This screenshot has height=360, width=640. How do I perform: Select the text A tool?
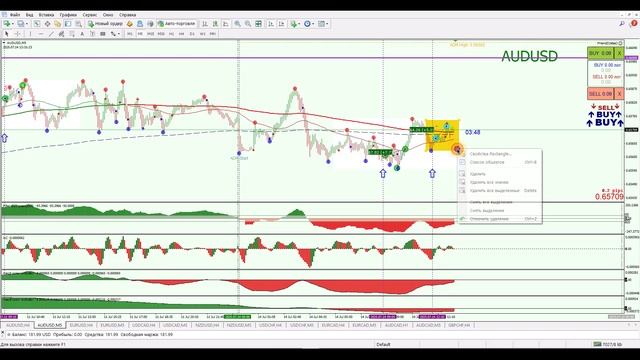[82, 34]
